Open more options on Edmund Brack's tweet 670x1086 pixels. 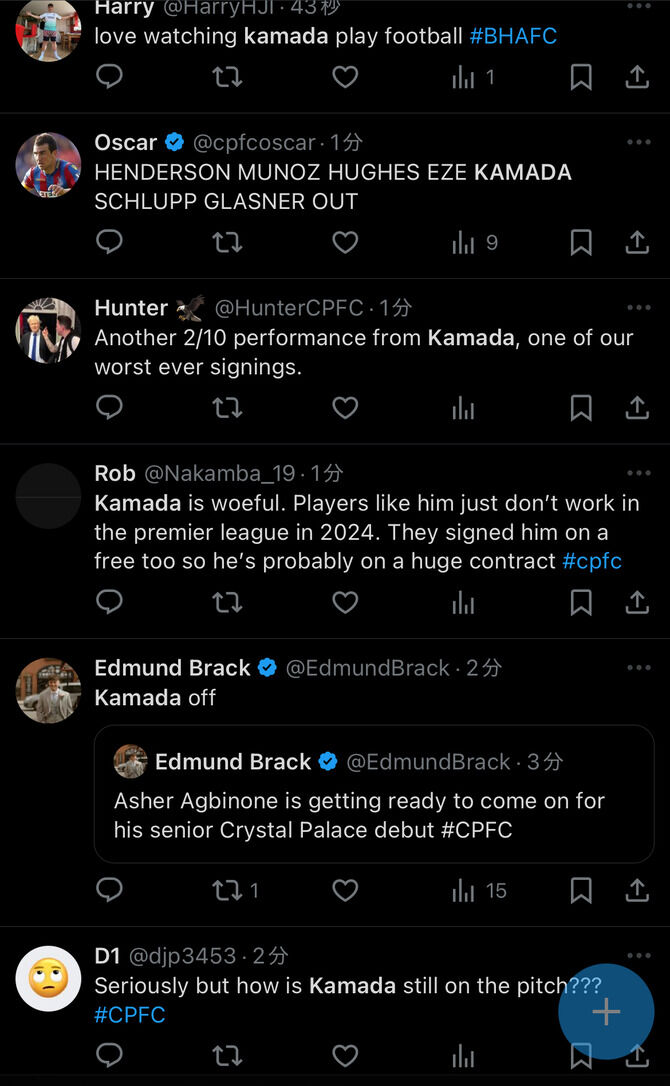click(x=638, y=667)
